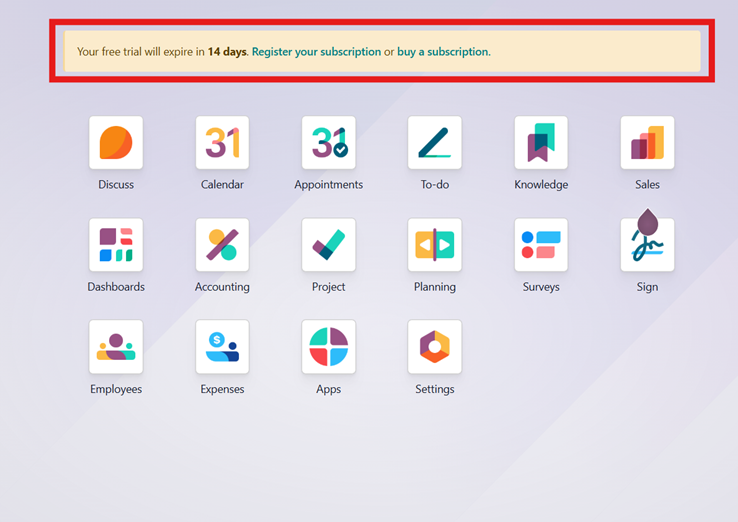Click the Knowledge label under the icon
Viewport: 738px width, 522px height.
(541, 185)
